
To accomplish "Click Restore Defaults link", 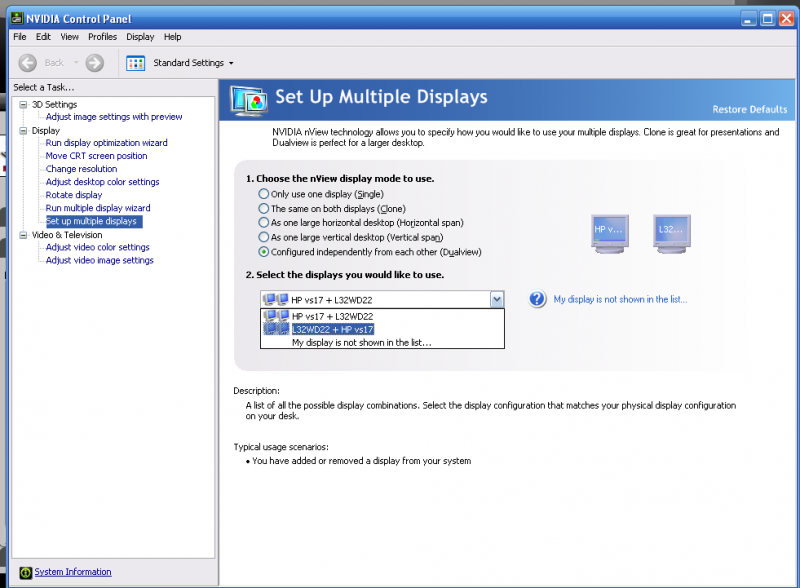I will pos(749,109).
